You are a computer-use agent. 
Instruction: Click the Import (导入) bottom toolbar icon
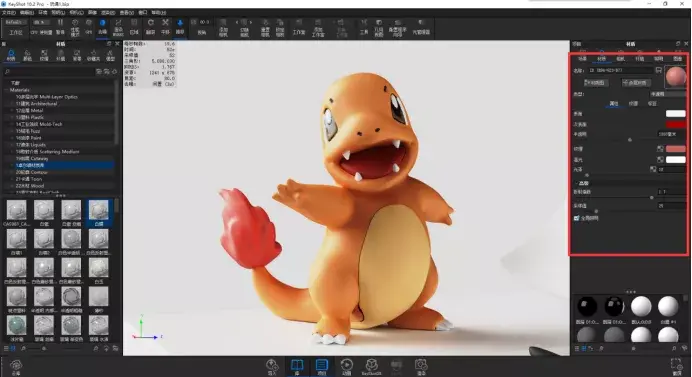tap(272, 367)
